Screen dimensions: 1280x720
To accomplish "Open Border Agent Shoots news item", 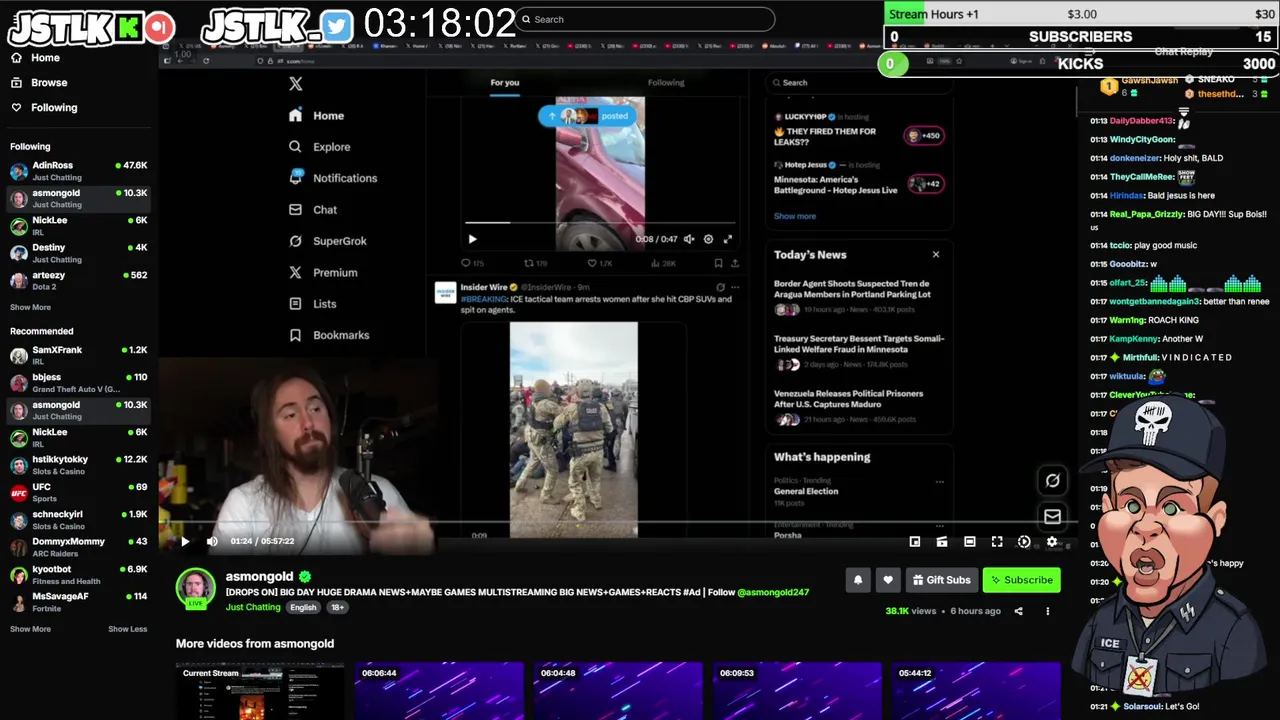I will point(857,297).
